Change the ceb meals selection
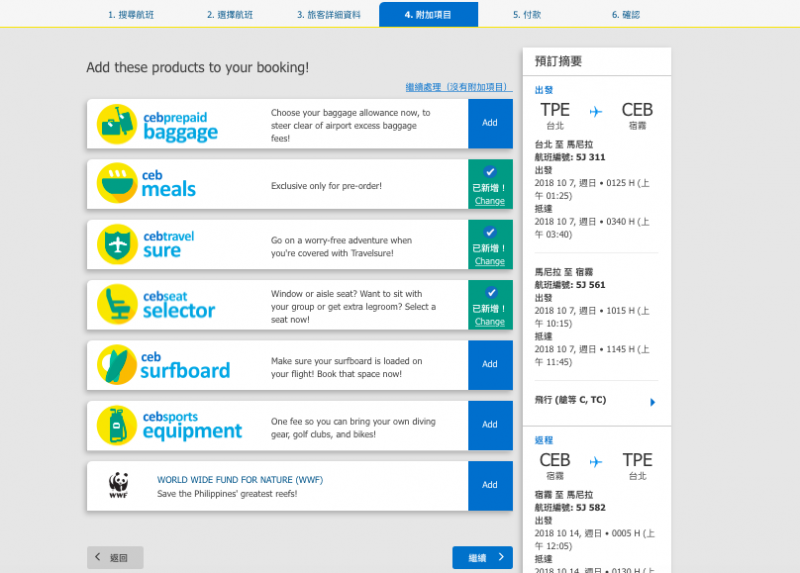800x573 pixels. tap(490, 201)
